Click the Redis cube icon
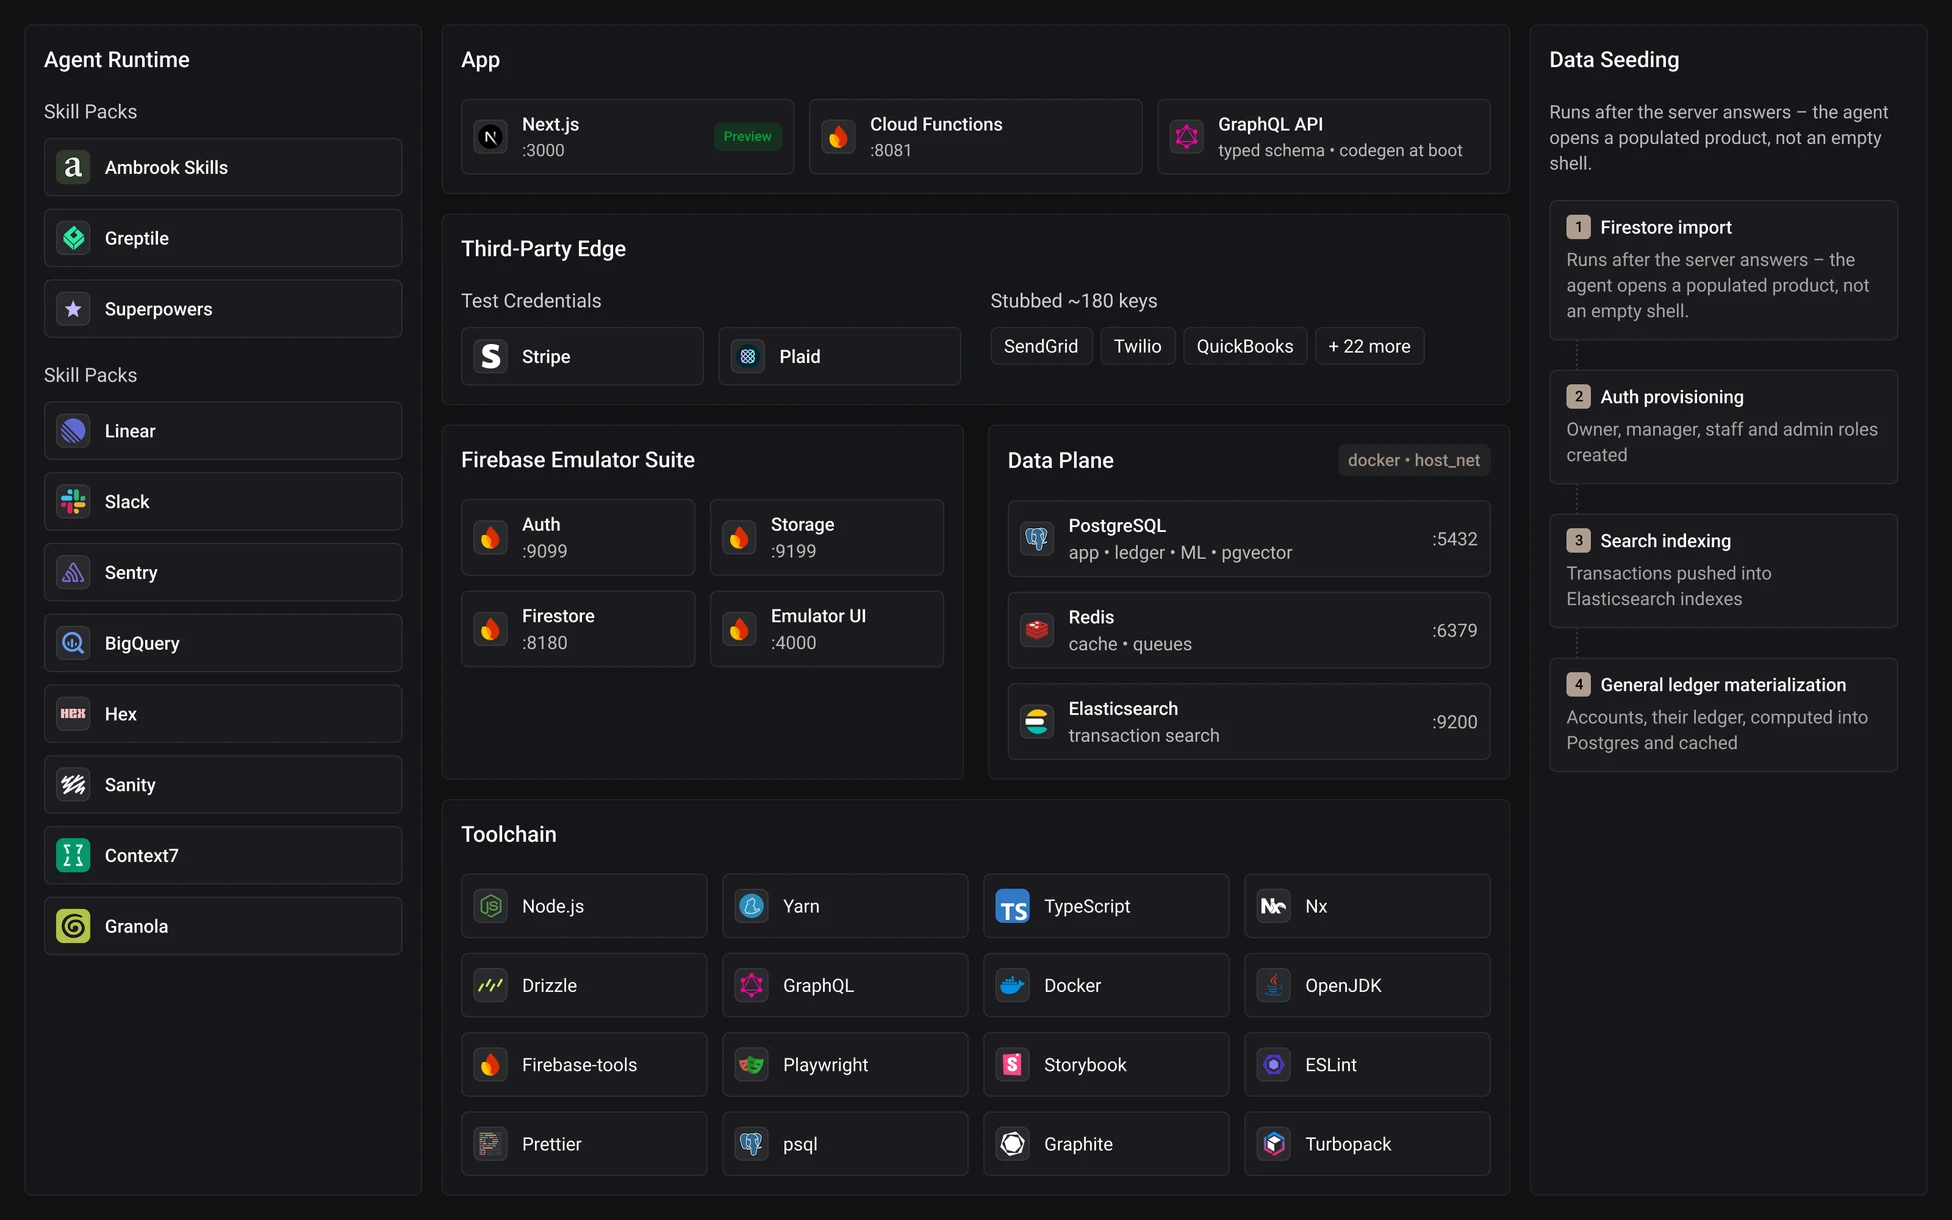The width and height of the screenshot is (1952, 1220). [x=1037, y=630]
